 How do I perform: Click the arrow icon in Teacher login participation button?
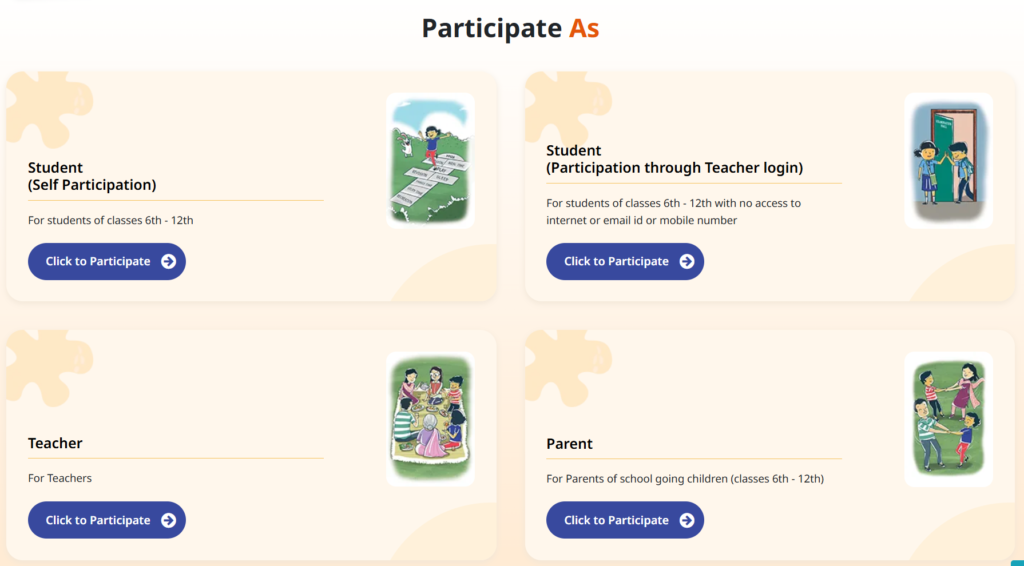click(x=686, y=262)
